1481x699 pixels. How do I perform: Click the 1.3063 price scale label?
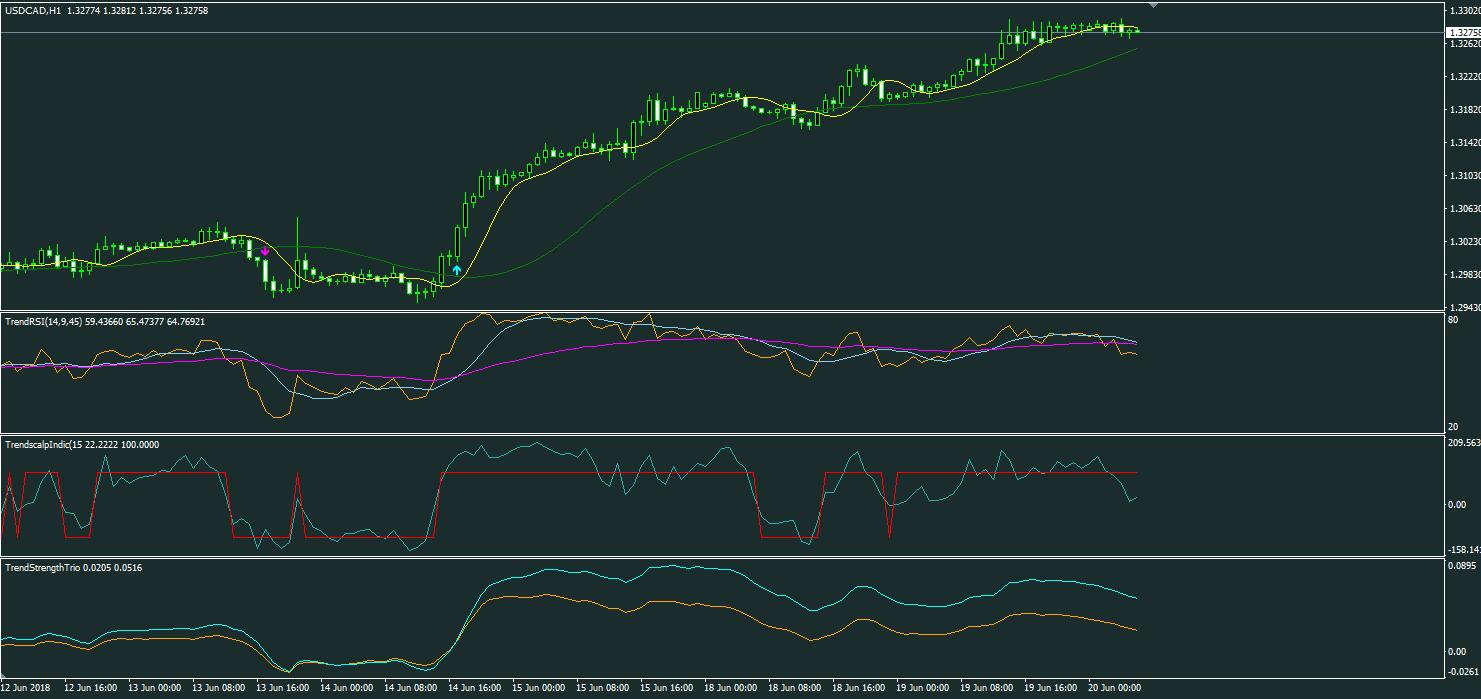coord(1461,209)
